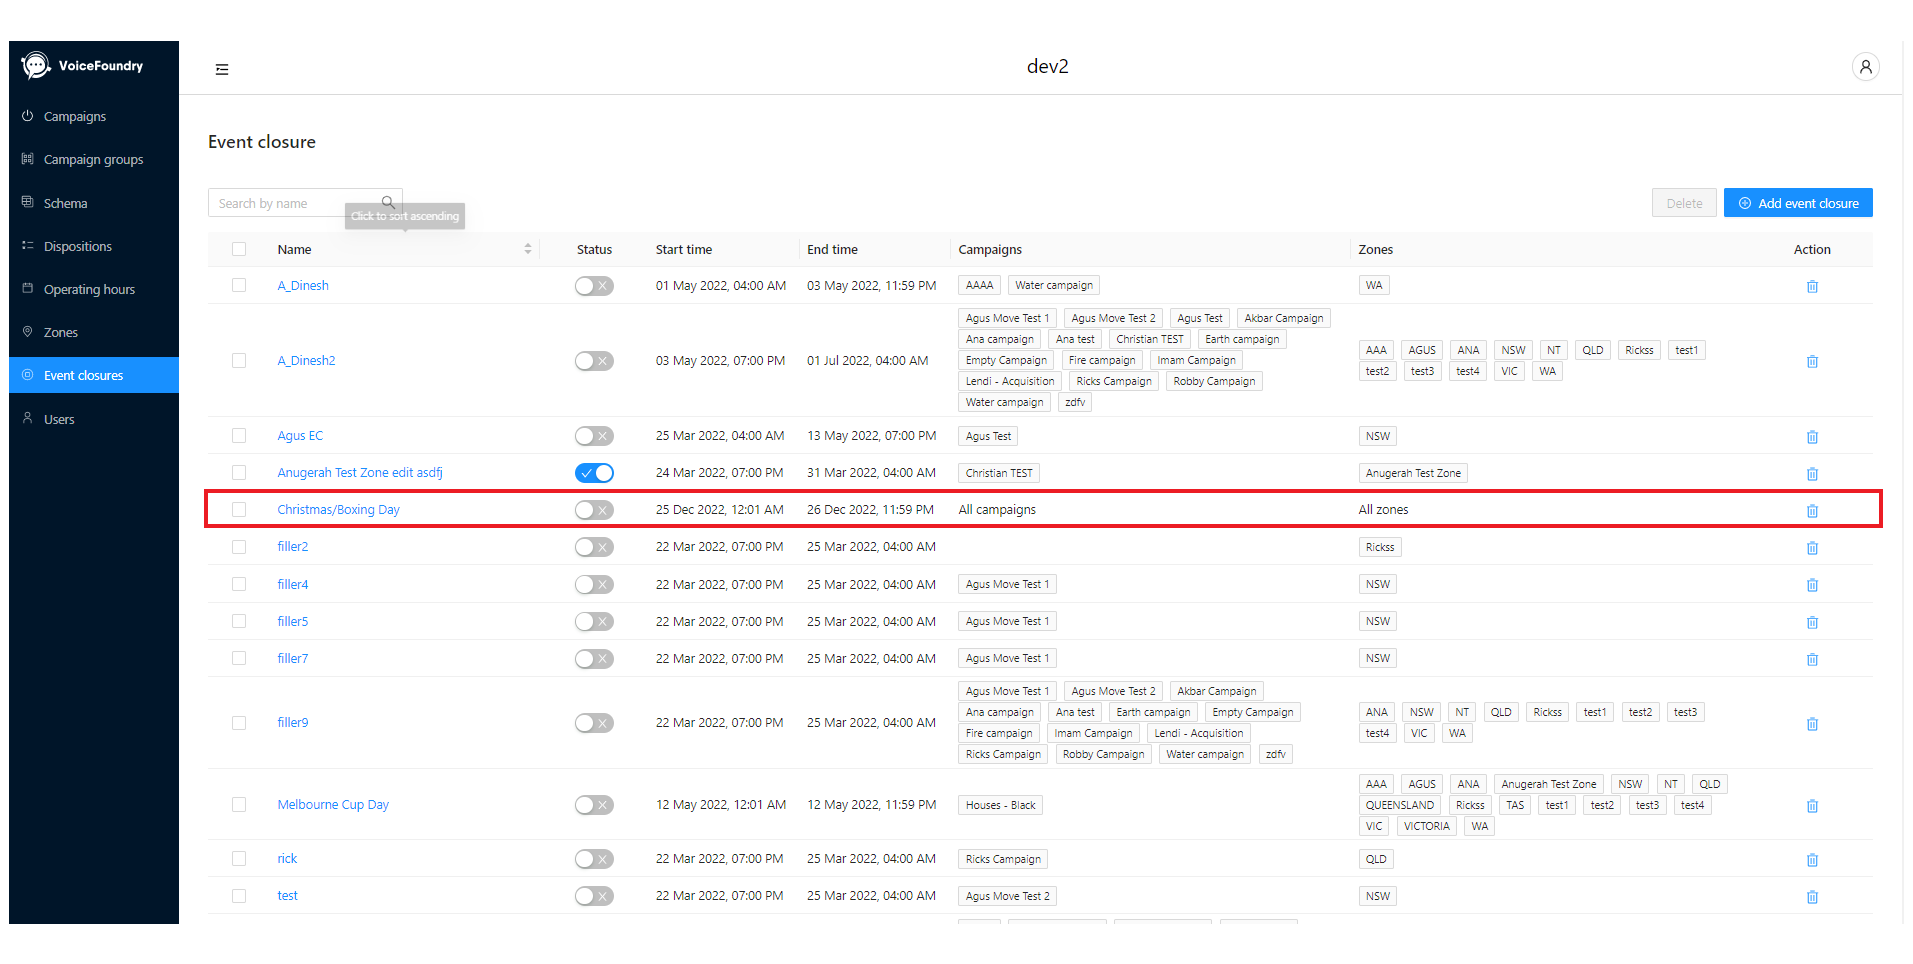The image size is (1913, 964).
Task: Check the filler2 row checkbox
Action: (239, 547)
